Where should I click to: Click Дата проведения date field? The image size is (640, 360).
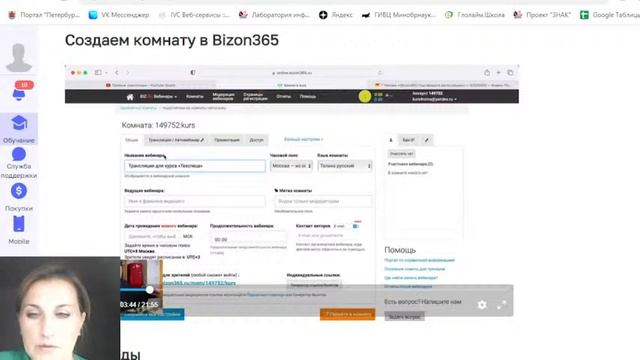click(153, 236)
